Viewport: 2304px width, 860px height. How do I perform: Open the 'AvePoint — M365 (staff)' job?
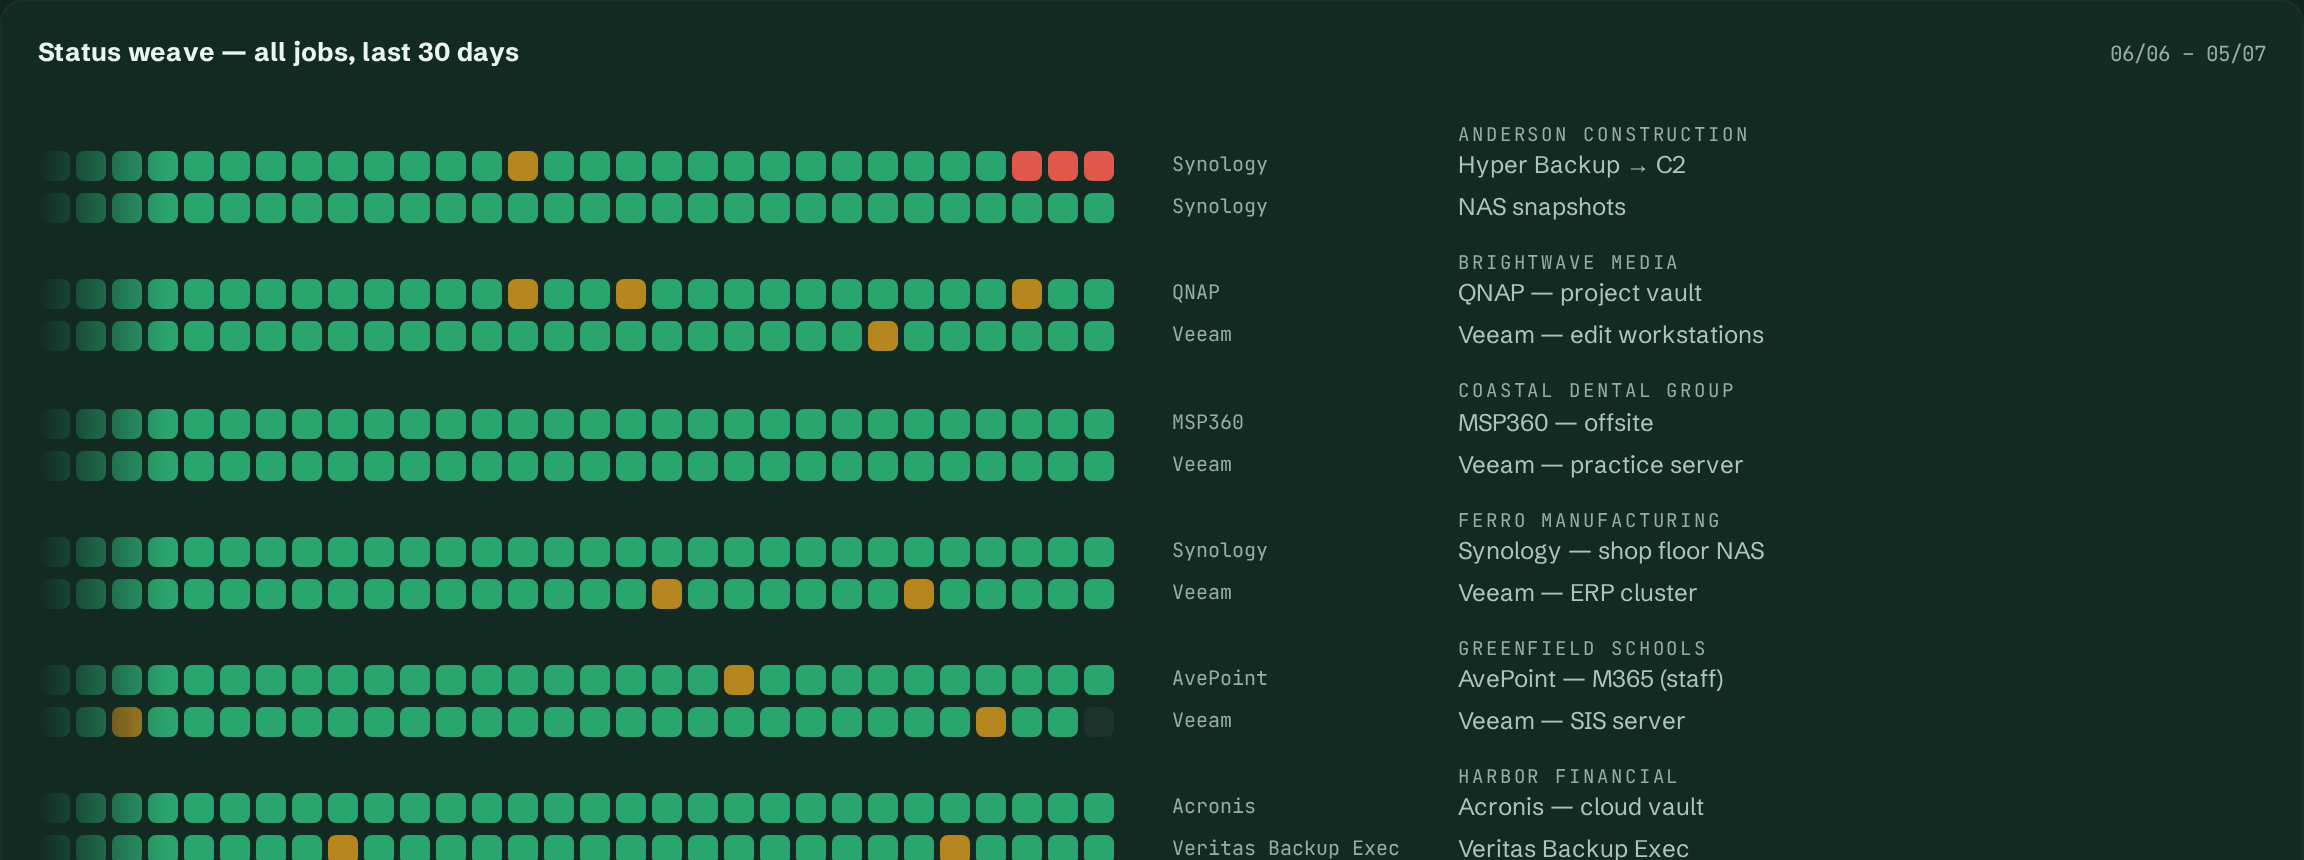[1591, 679]
